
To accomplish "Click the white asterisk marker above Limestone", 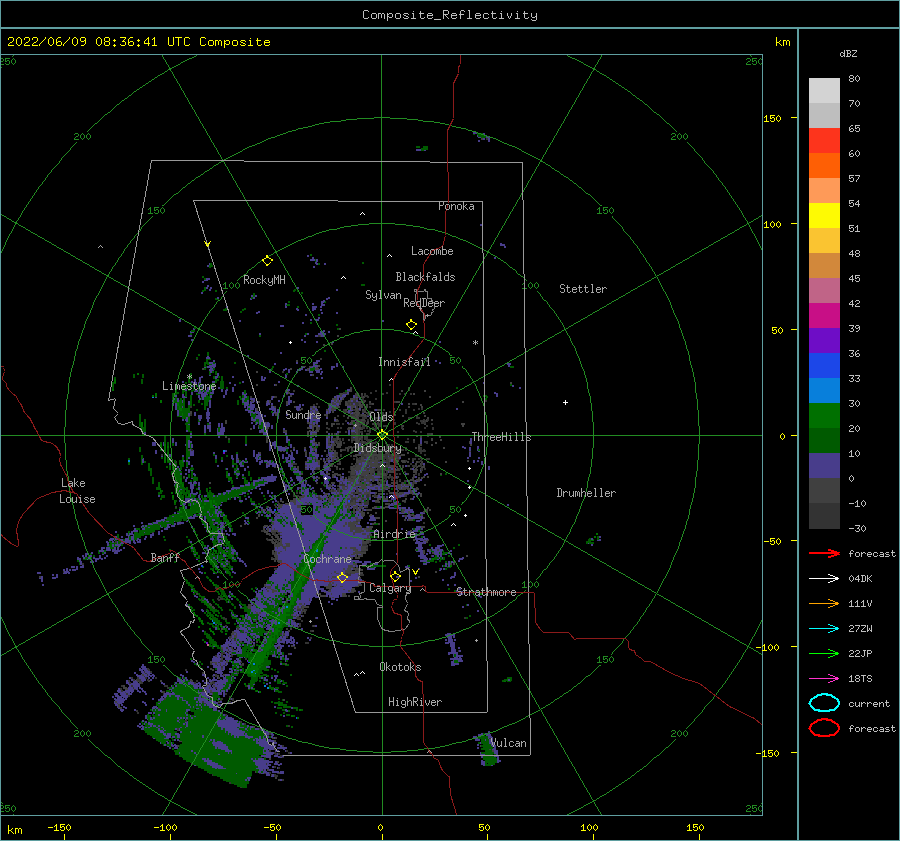I will 189,377.
